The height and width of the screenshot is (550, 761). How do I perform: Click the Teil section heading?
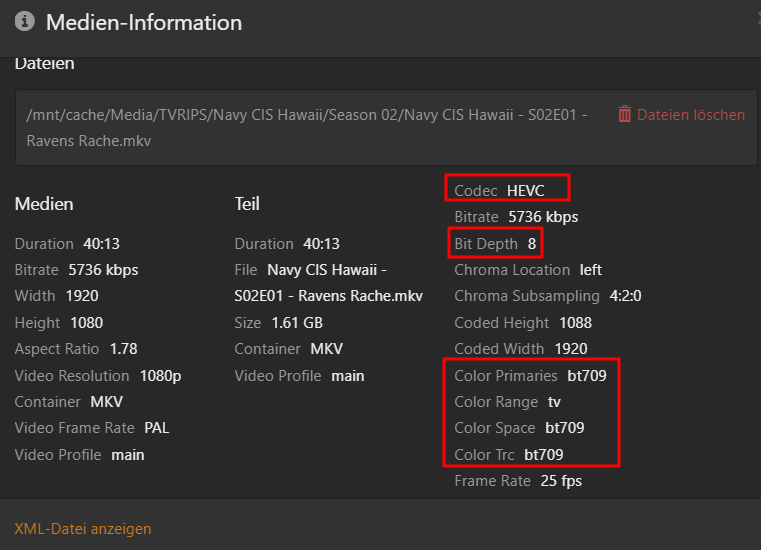tap(247, 204)
